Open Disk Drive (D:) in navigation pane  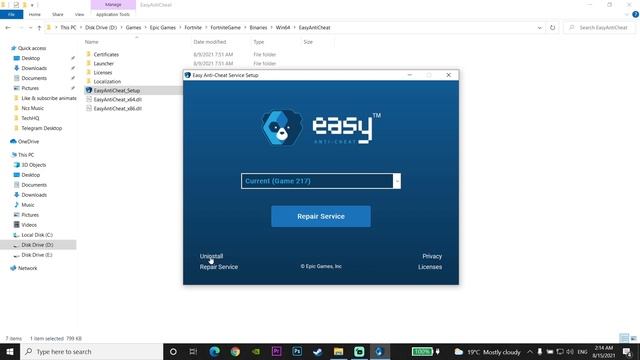point(37,245)
